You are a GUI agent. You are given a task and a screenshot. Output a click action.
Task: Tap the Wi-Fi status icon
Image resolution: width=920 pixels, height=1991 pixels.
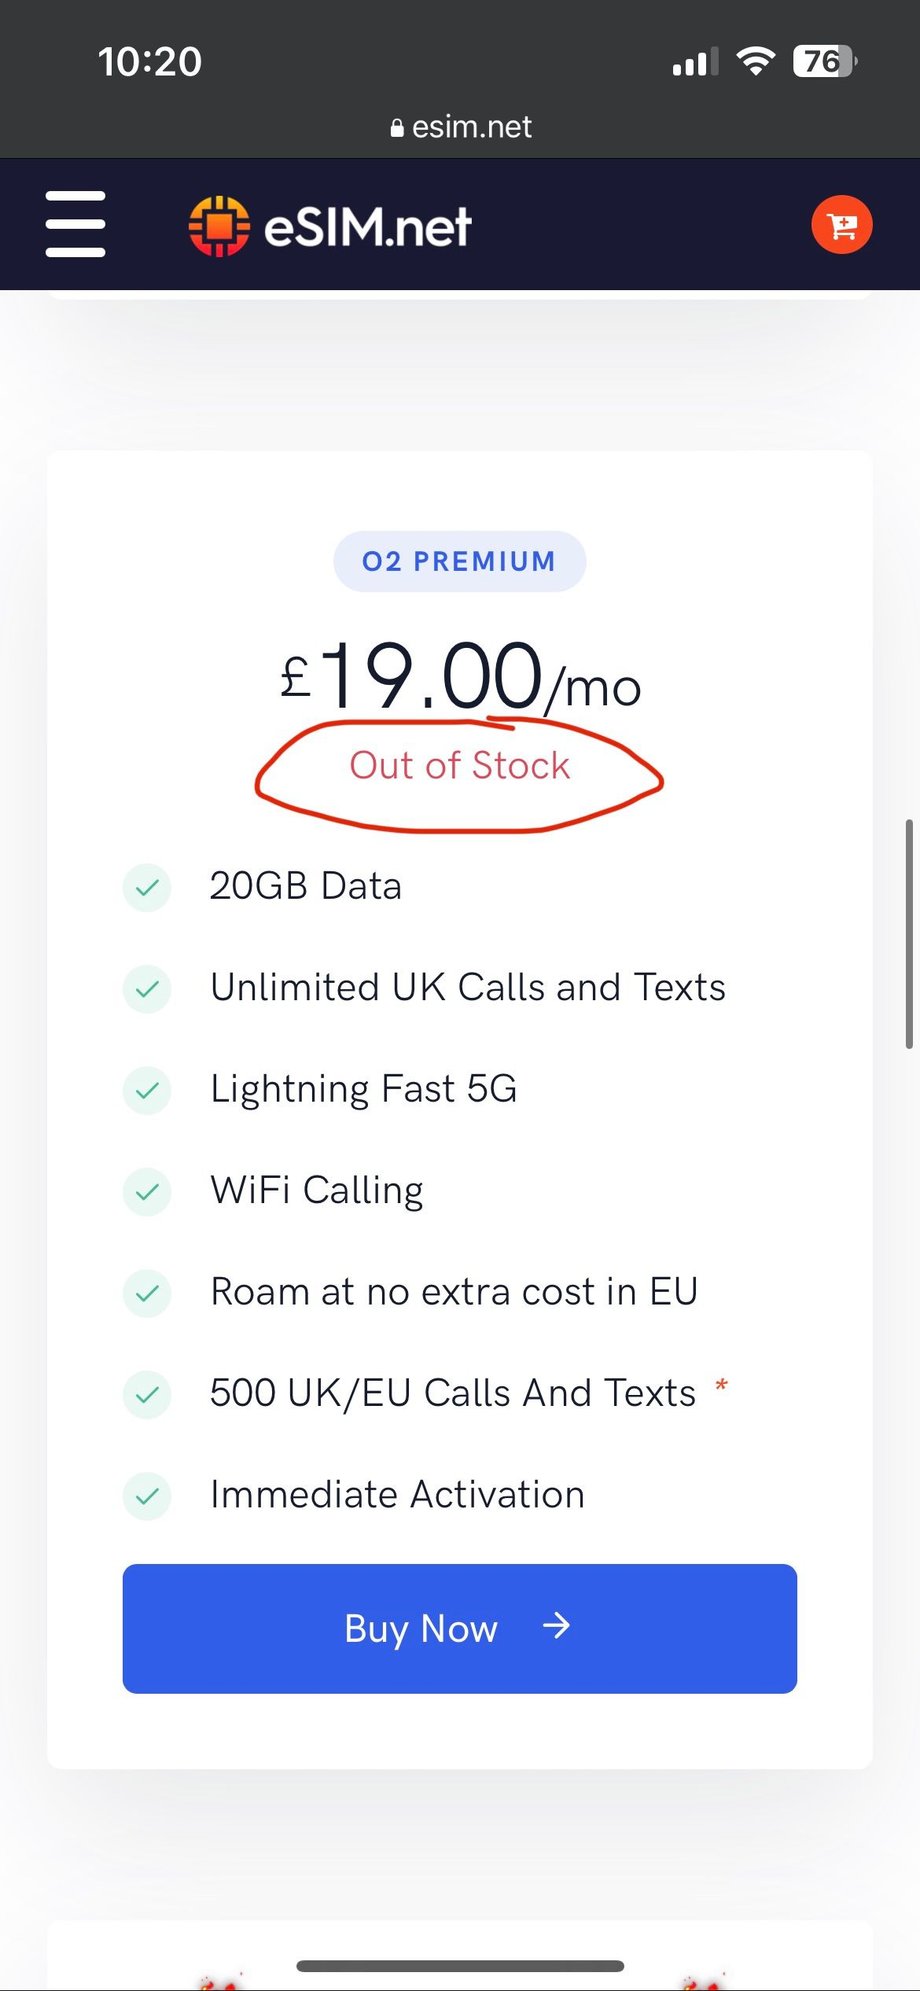[x=756, y=62]
